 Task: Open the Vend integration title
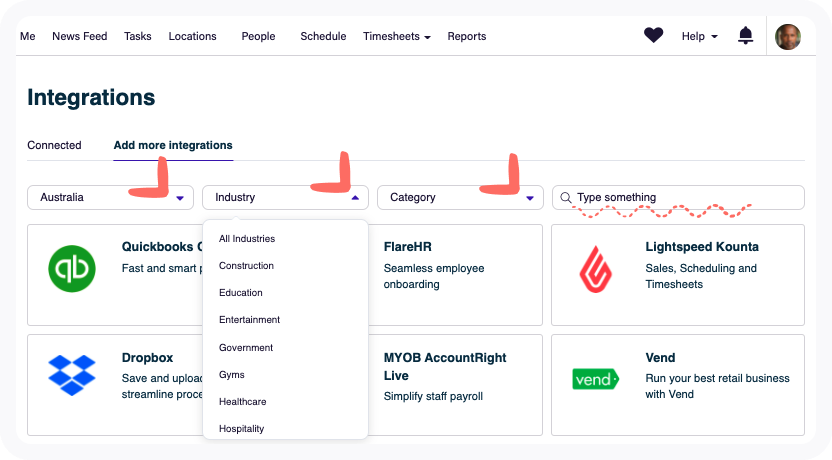[660, 358]
